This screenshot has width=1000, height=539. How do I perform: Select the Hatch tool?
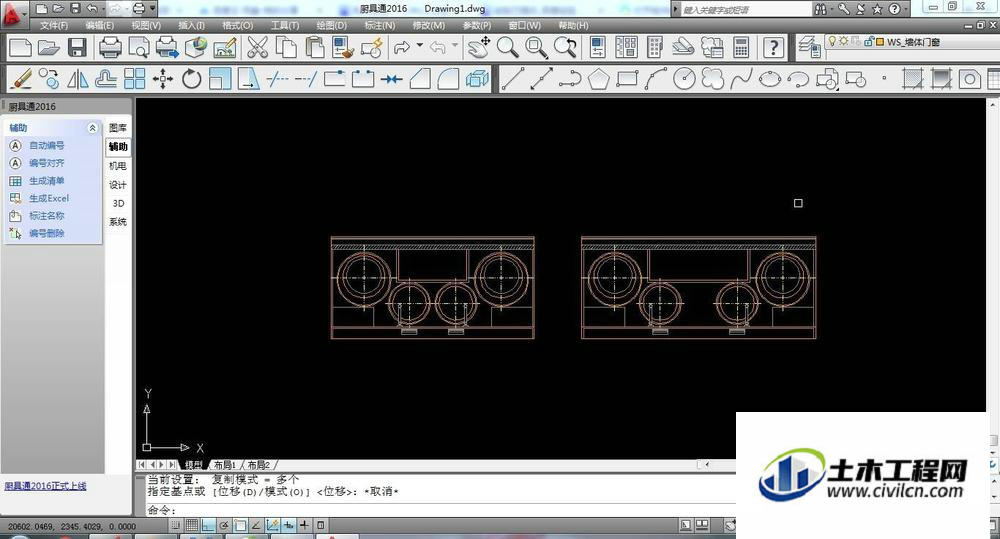point(913,79)
